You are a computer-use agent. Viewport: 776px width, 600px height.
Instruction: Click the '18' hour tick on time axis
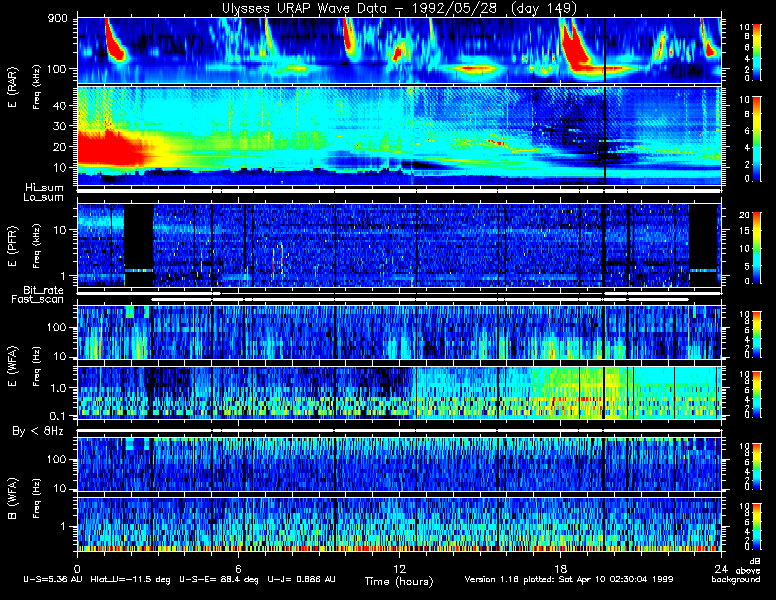[560, 568]
